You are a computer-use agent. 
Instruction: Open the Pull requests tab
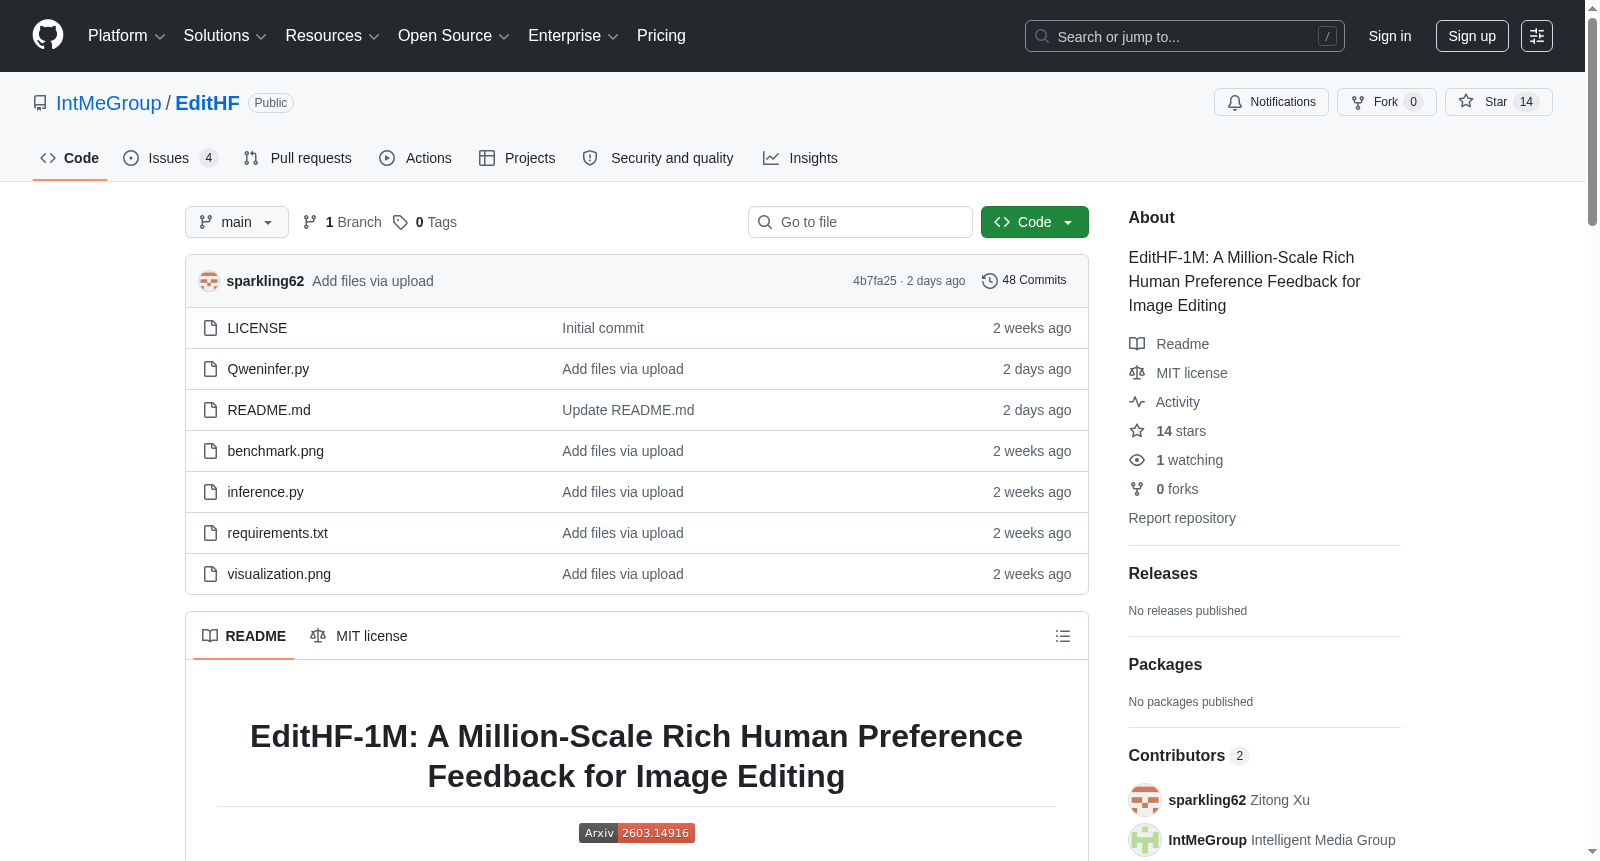[298, 158]
